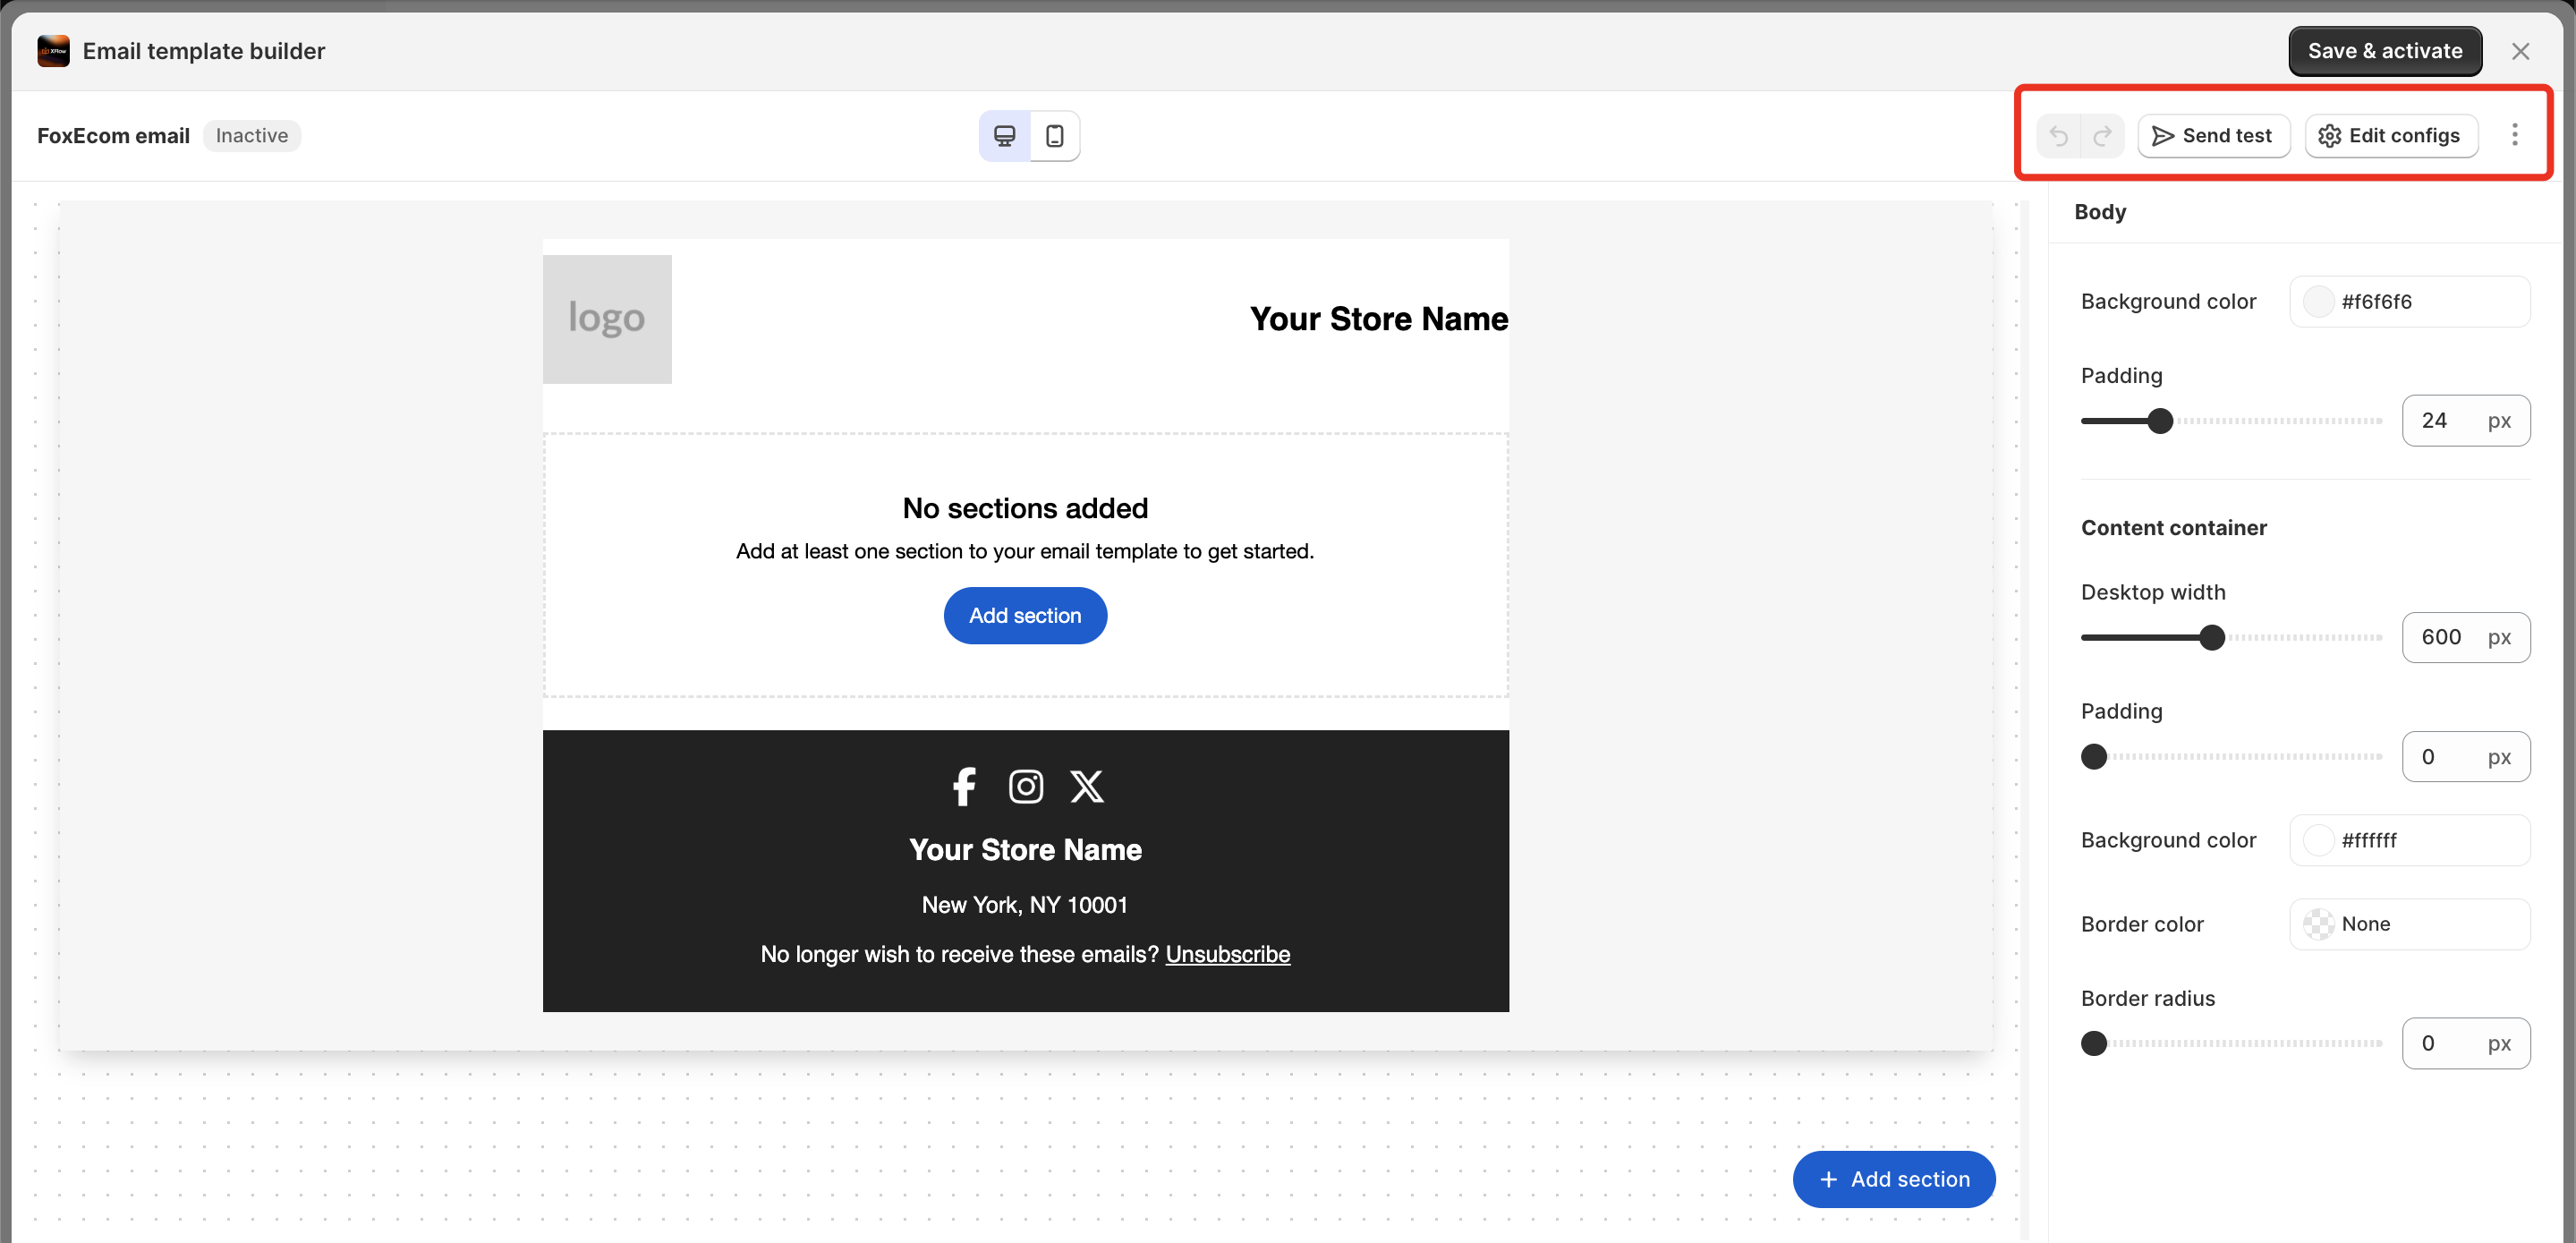
Task: Click the X social icon in footer
Action: (1087, 786)
